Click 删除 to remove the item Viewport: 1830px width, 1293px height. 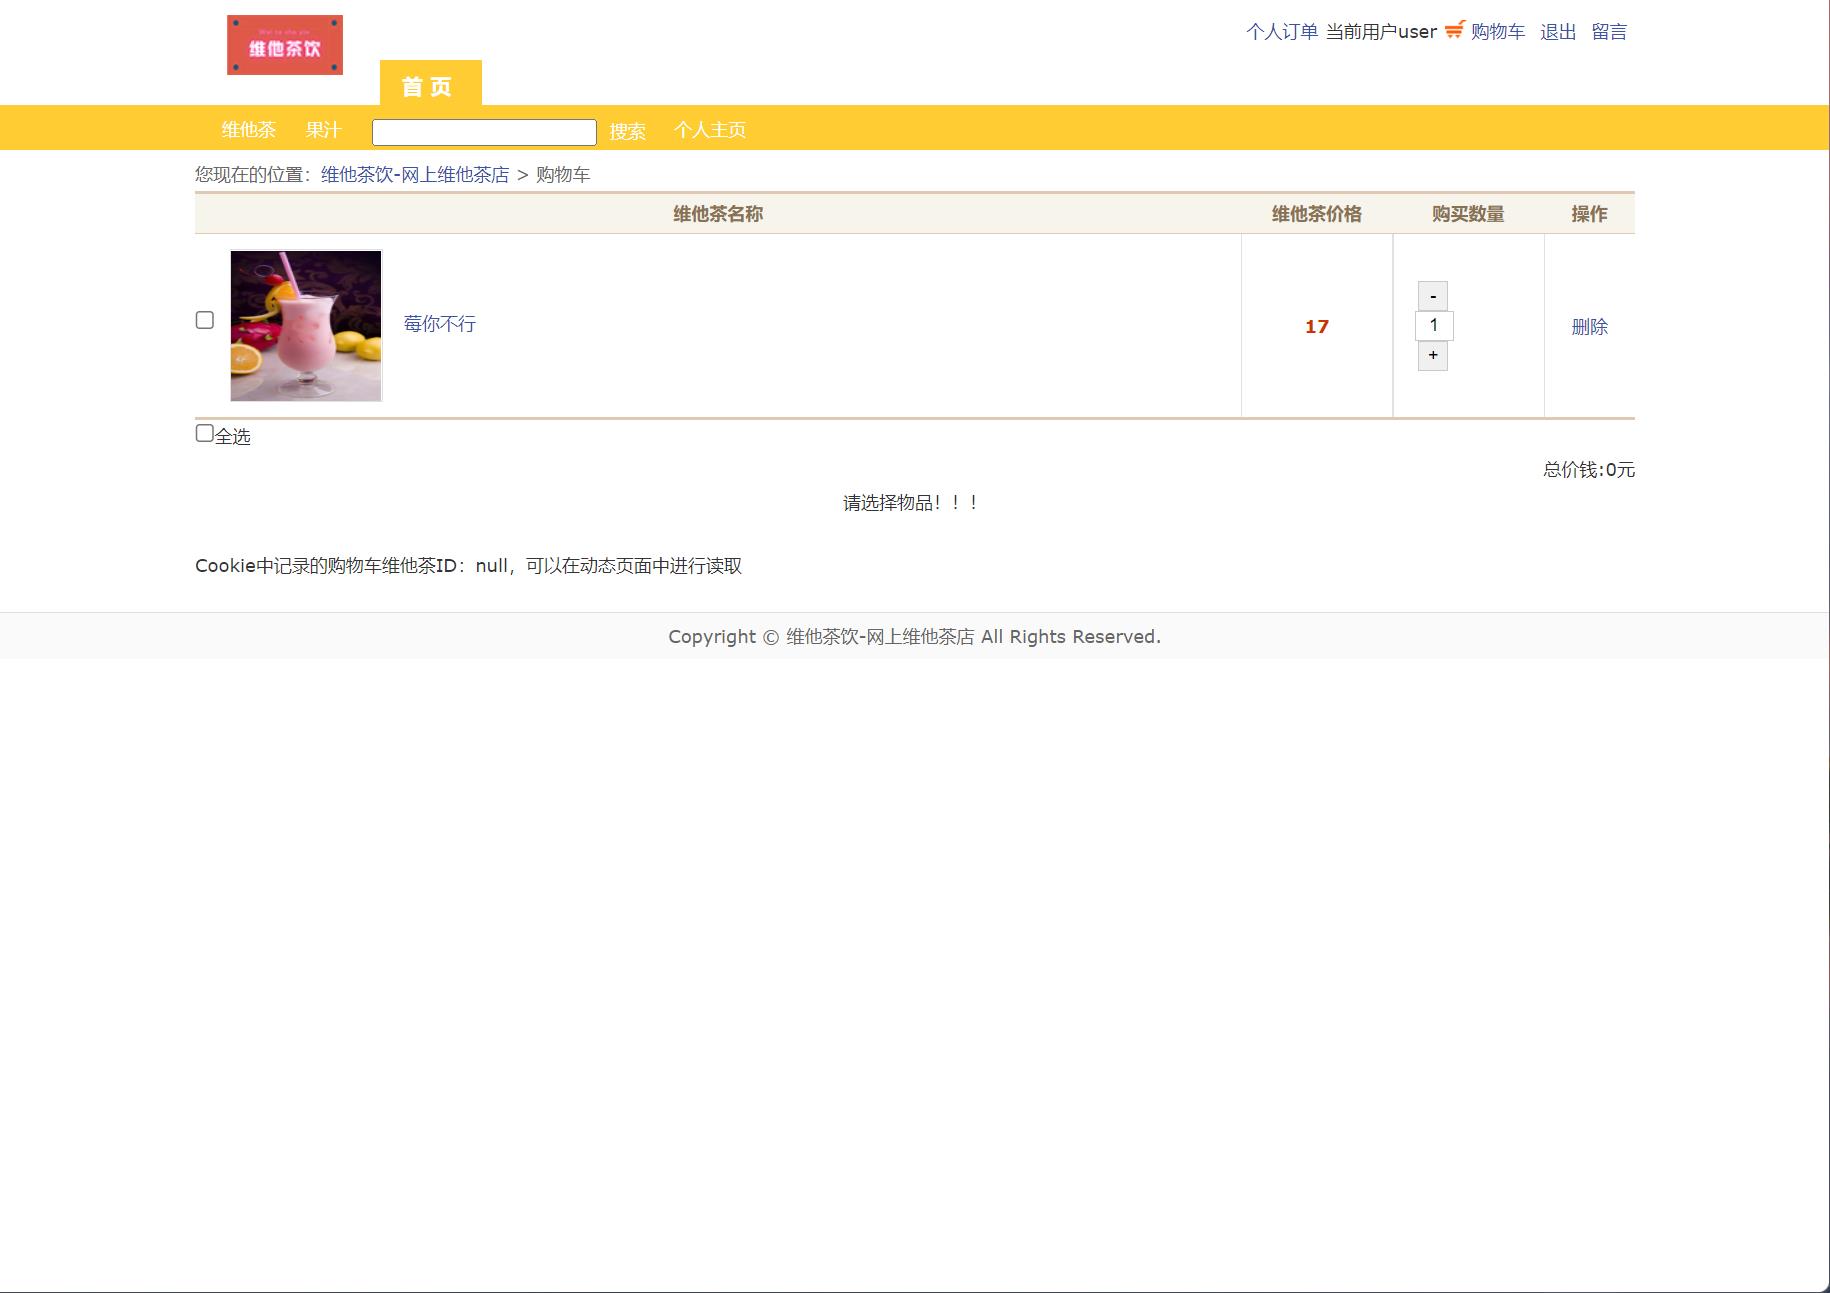(1591, 326)
